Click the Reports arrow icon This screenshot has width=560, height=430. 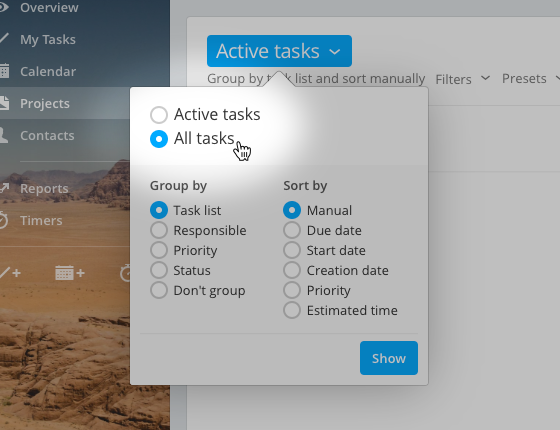coord(4,188)
